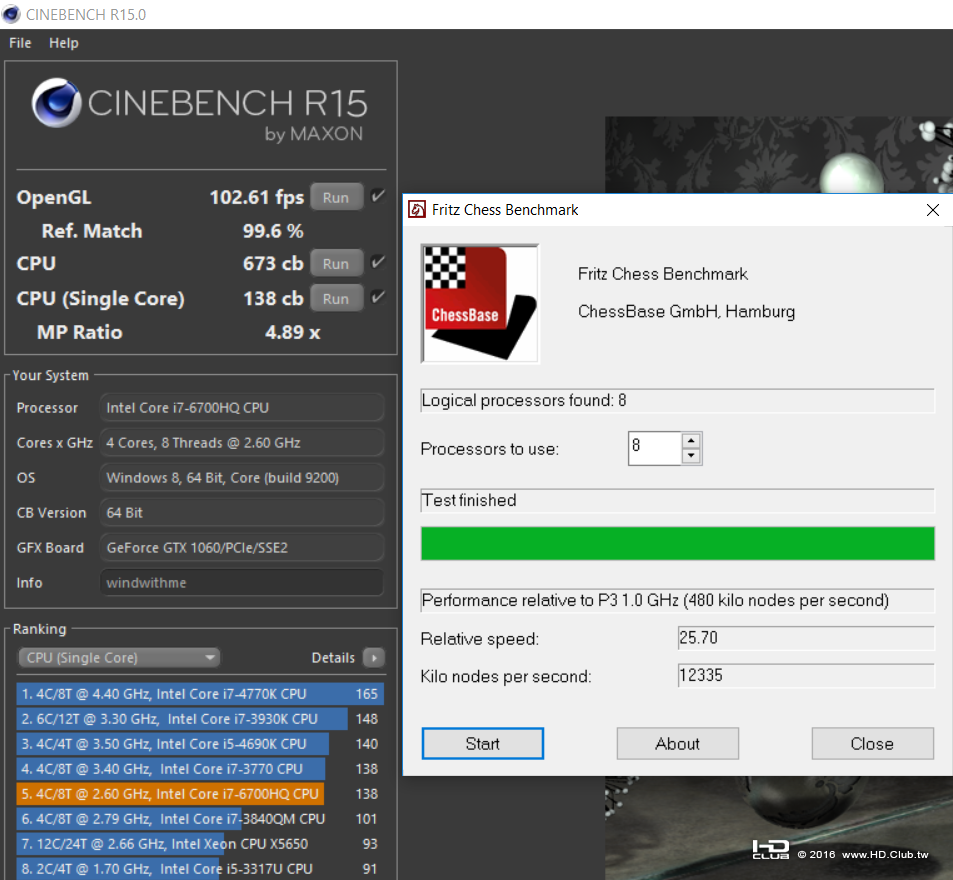The width and height of the screenshot is (953, 880).
Task: Click the ChessBase logo image
Action: tap(480, 304)
